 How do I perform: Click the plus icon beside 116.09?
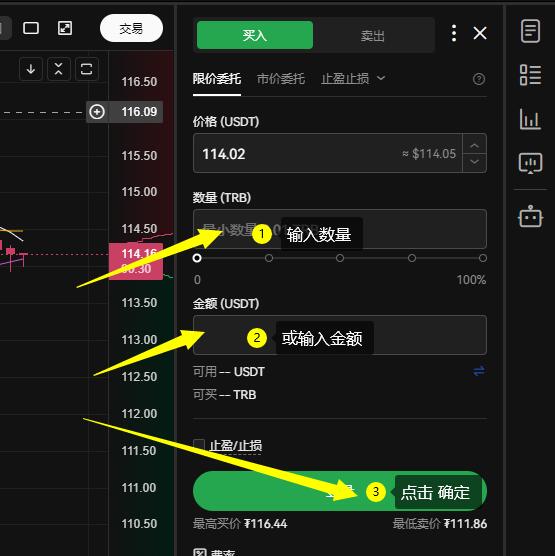click(x=97, y=112)
